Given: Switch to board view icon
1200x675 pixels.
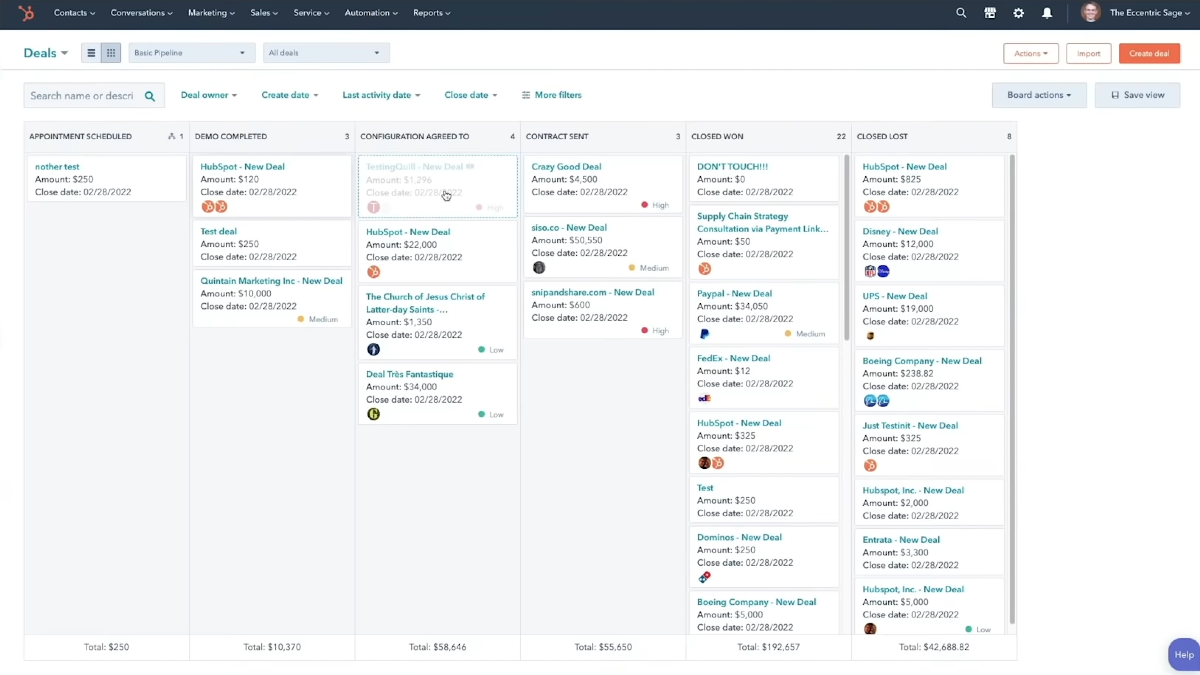Looking at the screenshot, I should point(111,53).
